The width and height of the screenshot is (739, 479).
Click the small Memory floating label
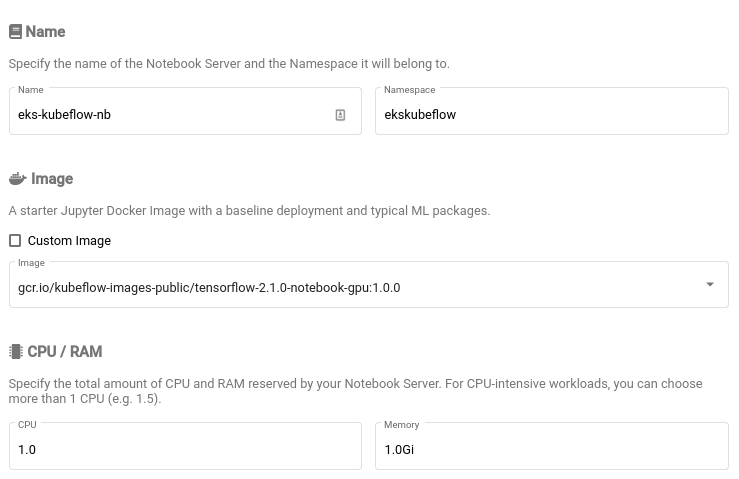401,425
